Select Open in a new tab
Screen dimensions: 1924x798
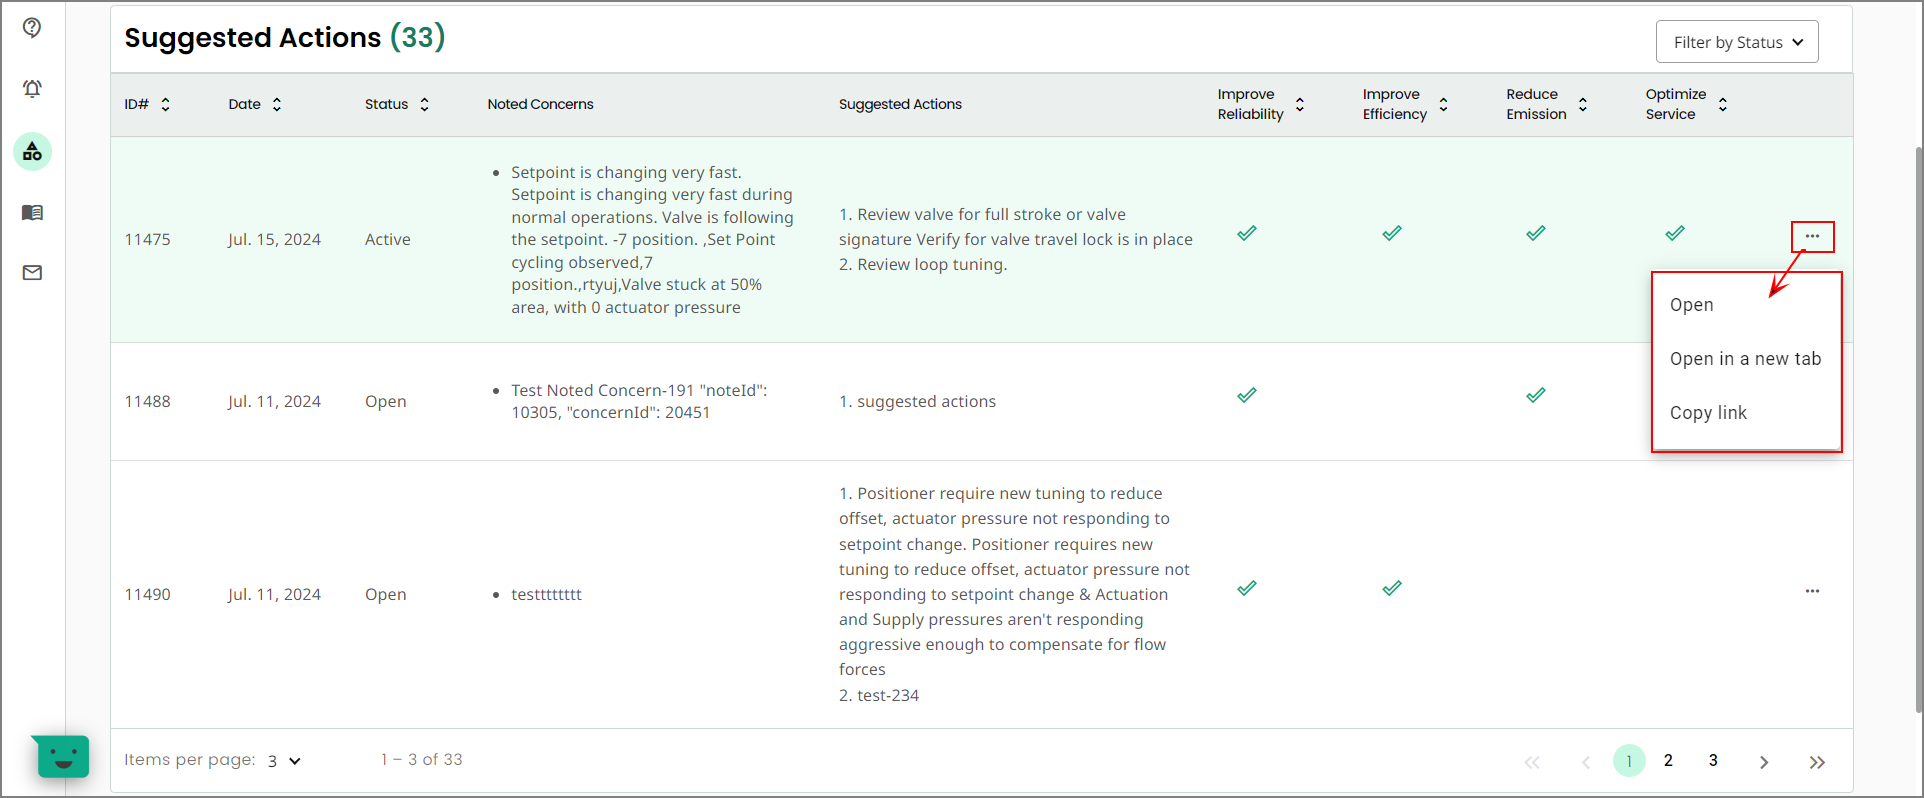coord(1745,358)
